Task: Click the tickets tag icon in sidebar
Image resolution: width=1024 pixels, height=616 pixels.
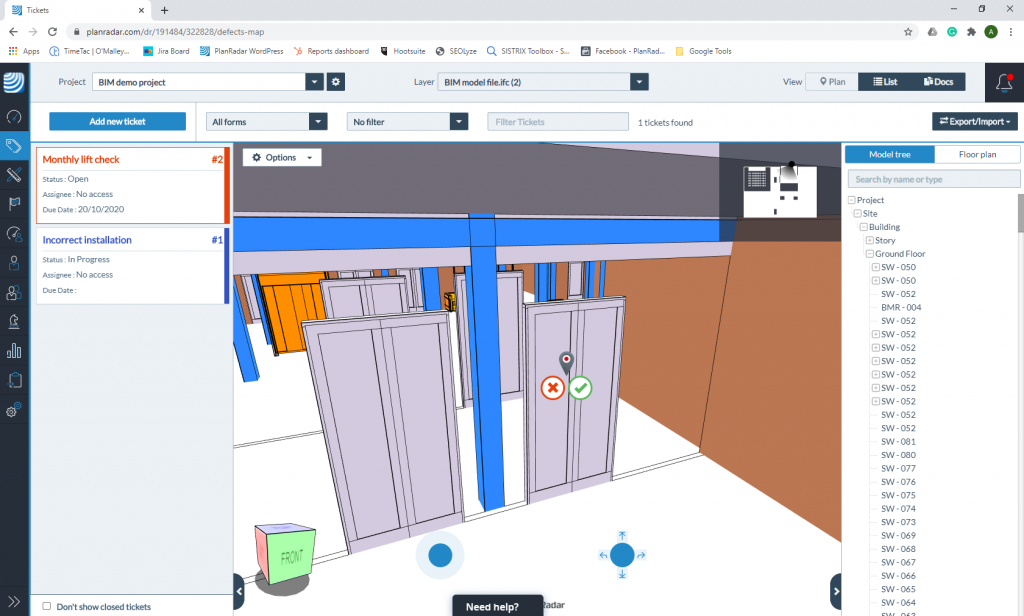Action: point(14,146)
